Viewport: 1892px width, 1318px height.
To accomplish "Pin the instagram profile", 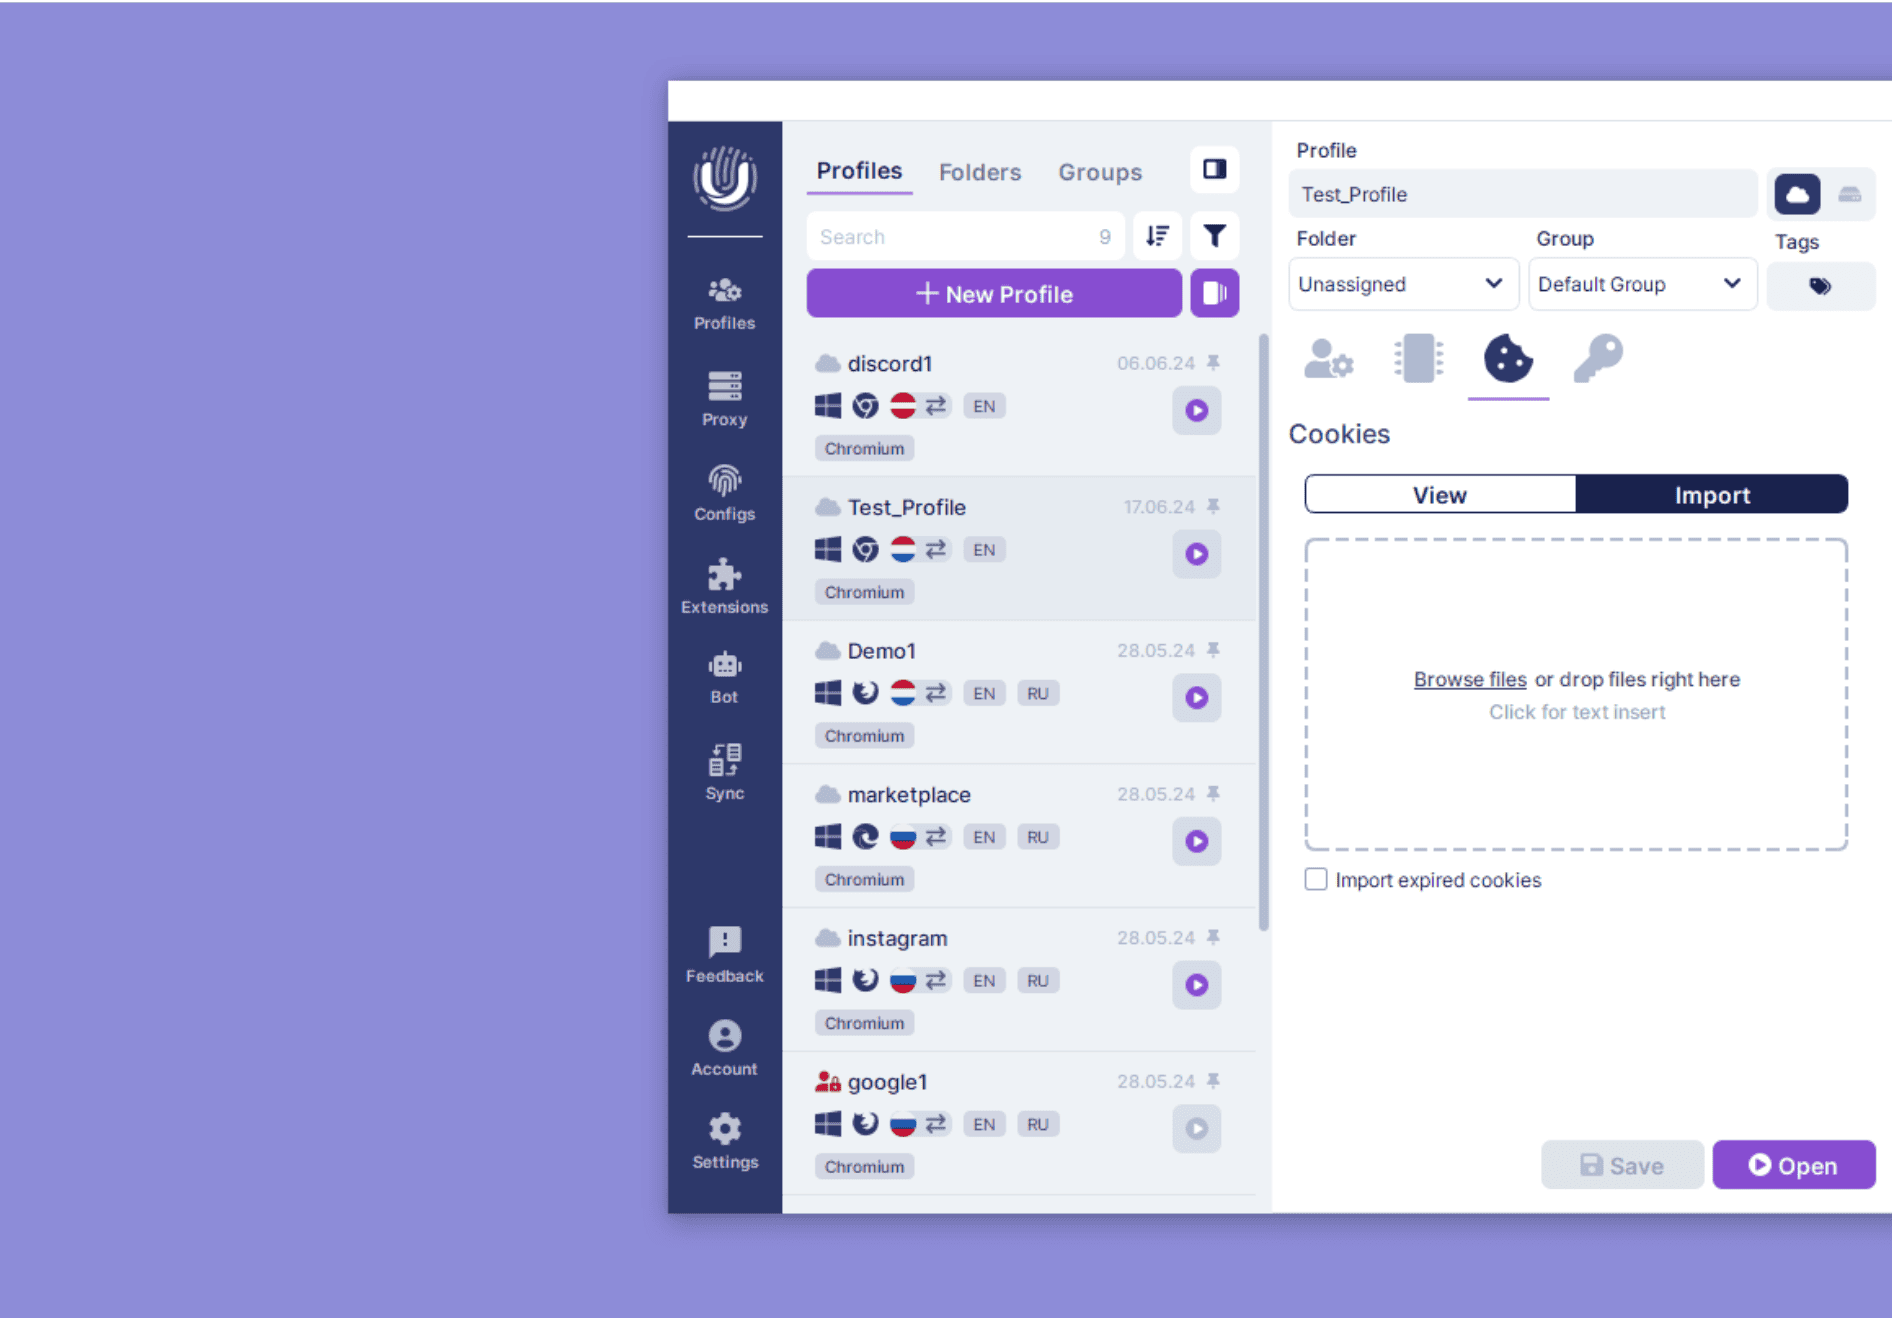I will (x=1213, y=937).
